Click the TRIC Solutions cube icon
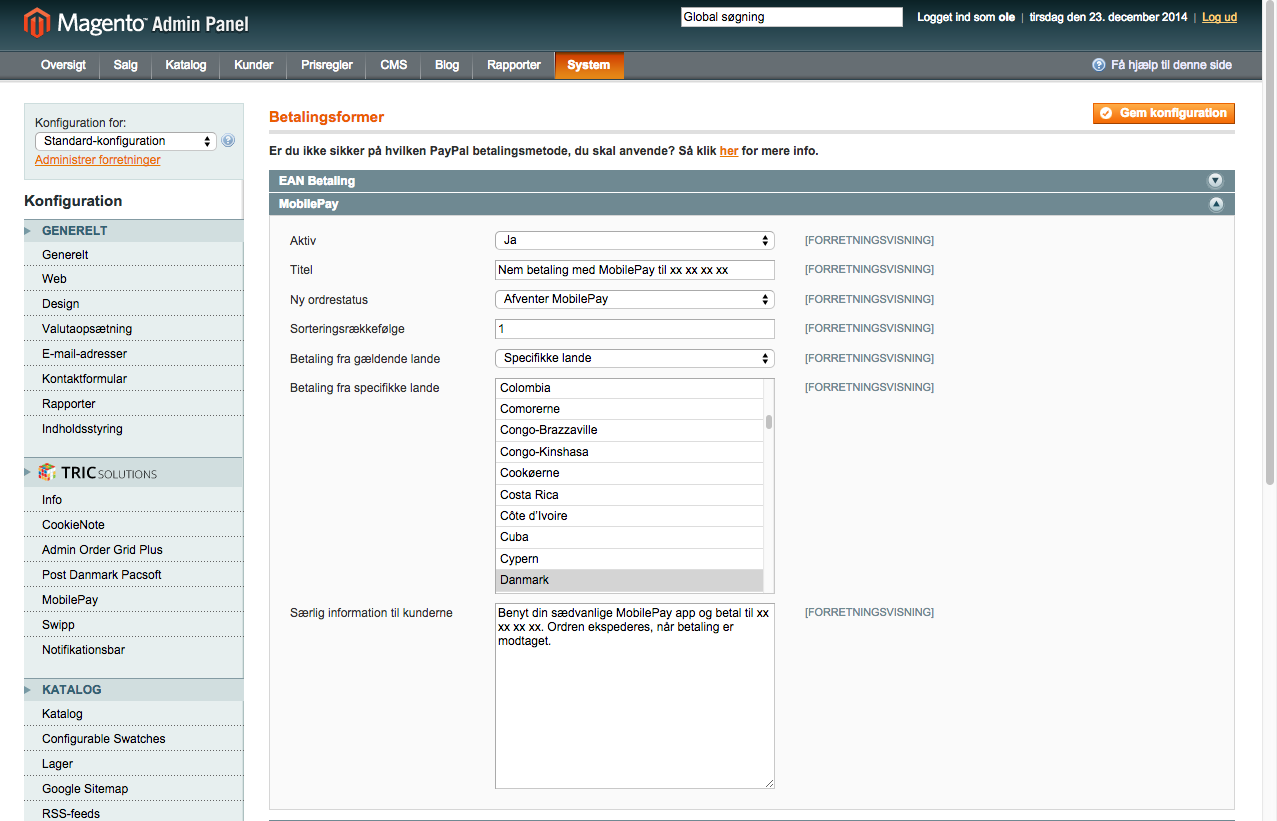The height and width of the screenshot is (821, 1277). tap(47, 473)
